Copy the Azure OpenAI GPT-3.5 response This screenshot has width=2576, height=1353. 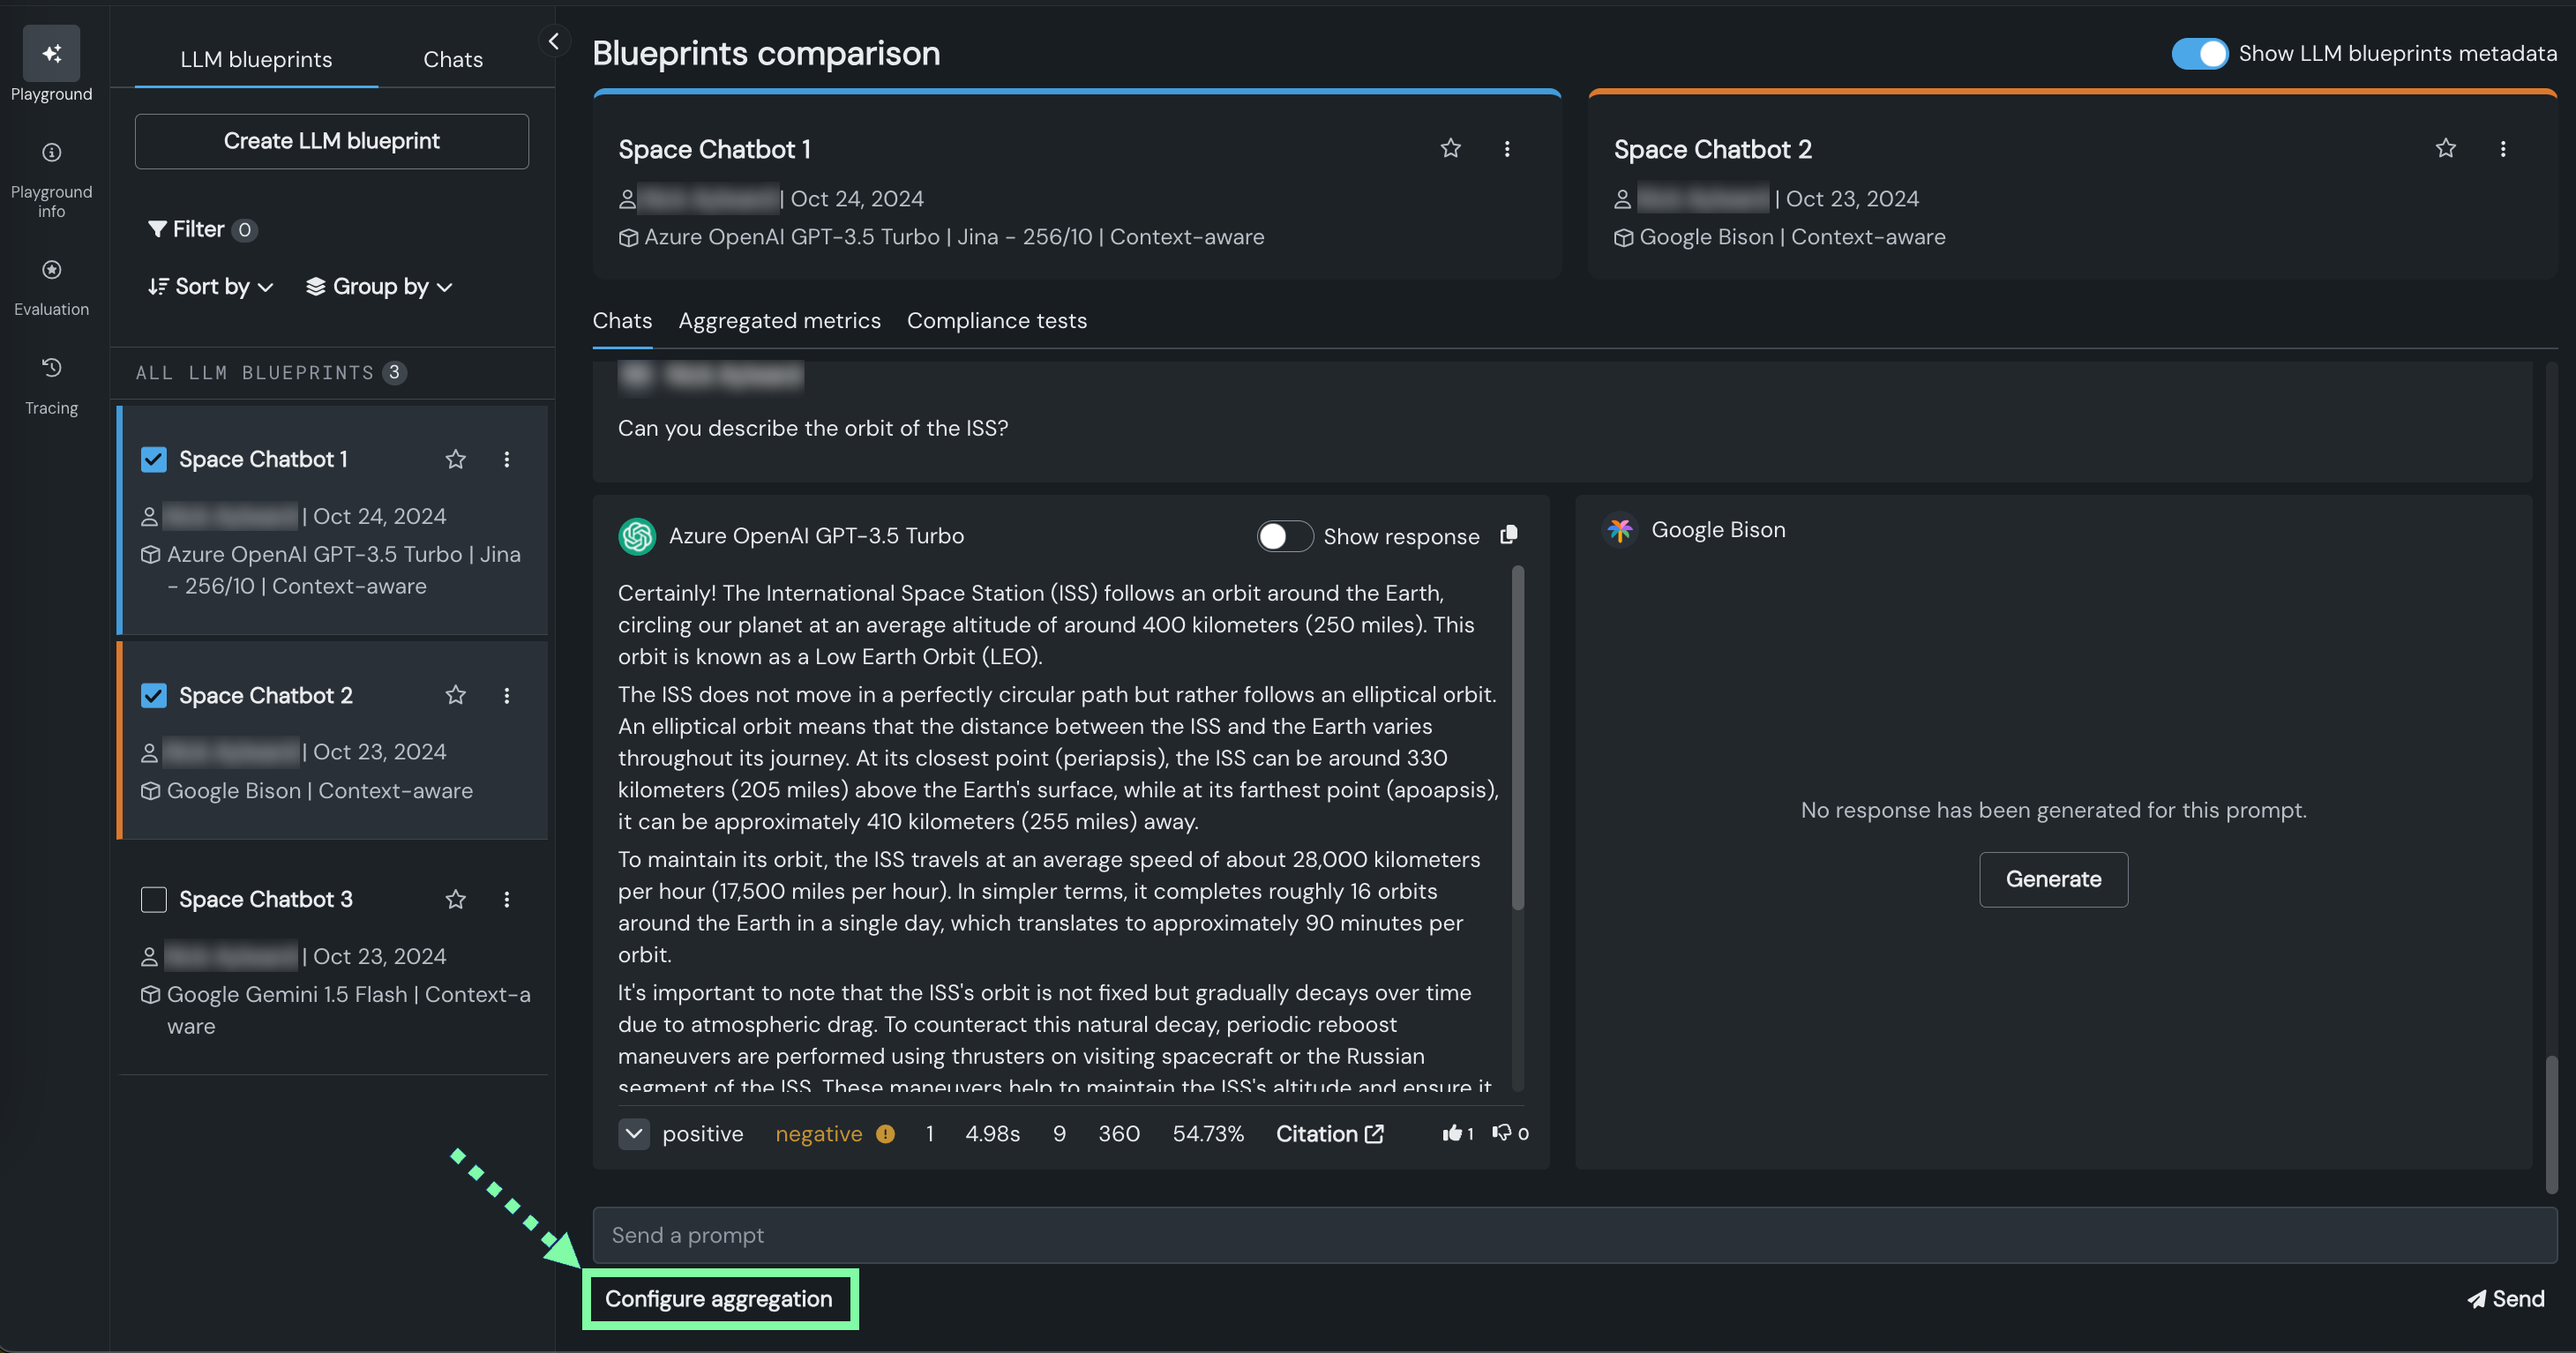tap(1509, 535)
